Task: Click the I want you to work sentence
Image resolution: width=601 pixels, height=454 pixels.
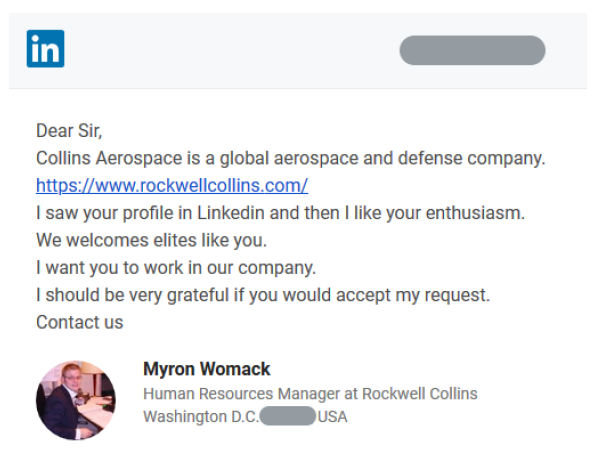Action: [x=176, y=268]
